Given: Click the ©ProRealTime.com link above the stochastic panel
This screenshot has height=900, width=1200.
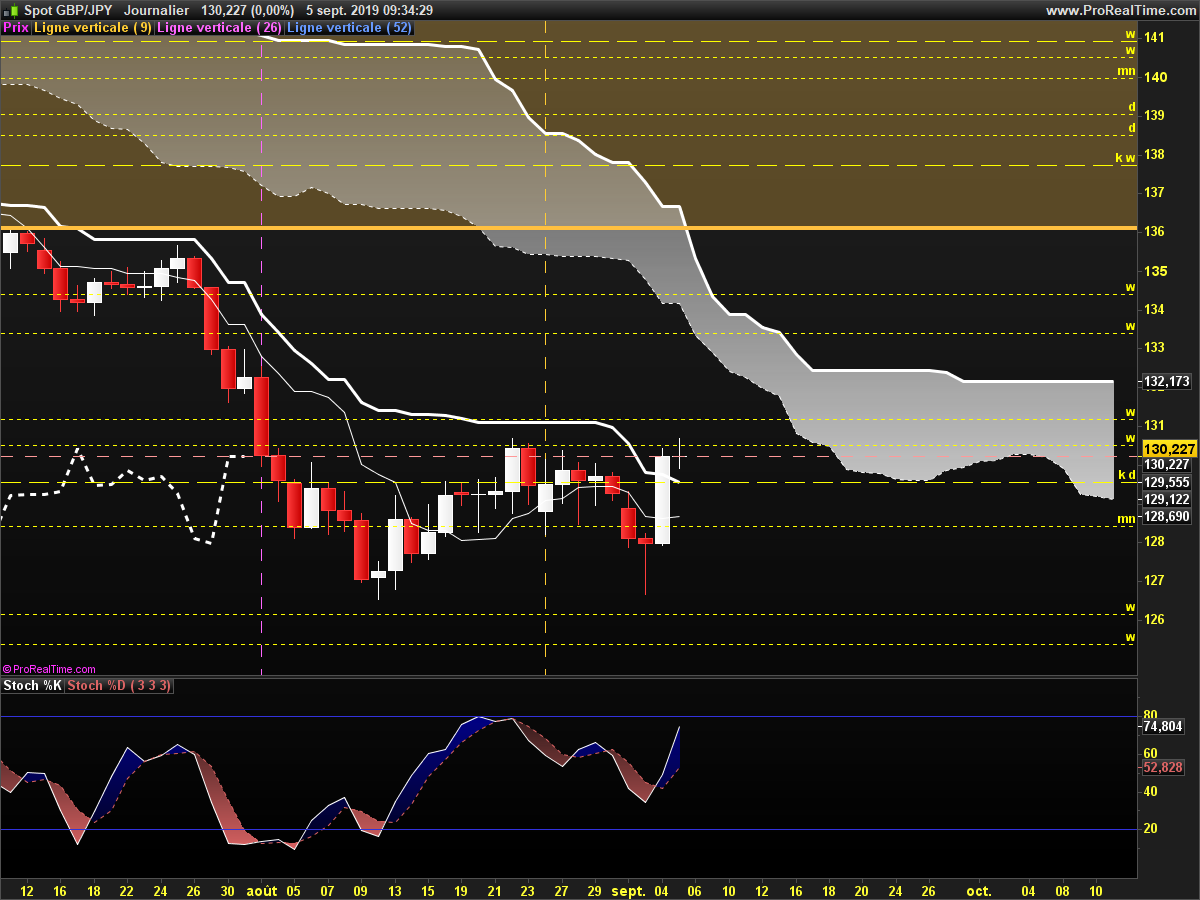Looking at the screenshot, I should click(x=49, y=669).
